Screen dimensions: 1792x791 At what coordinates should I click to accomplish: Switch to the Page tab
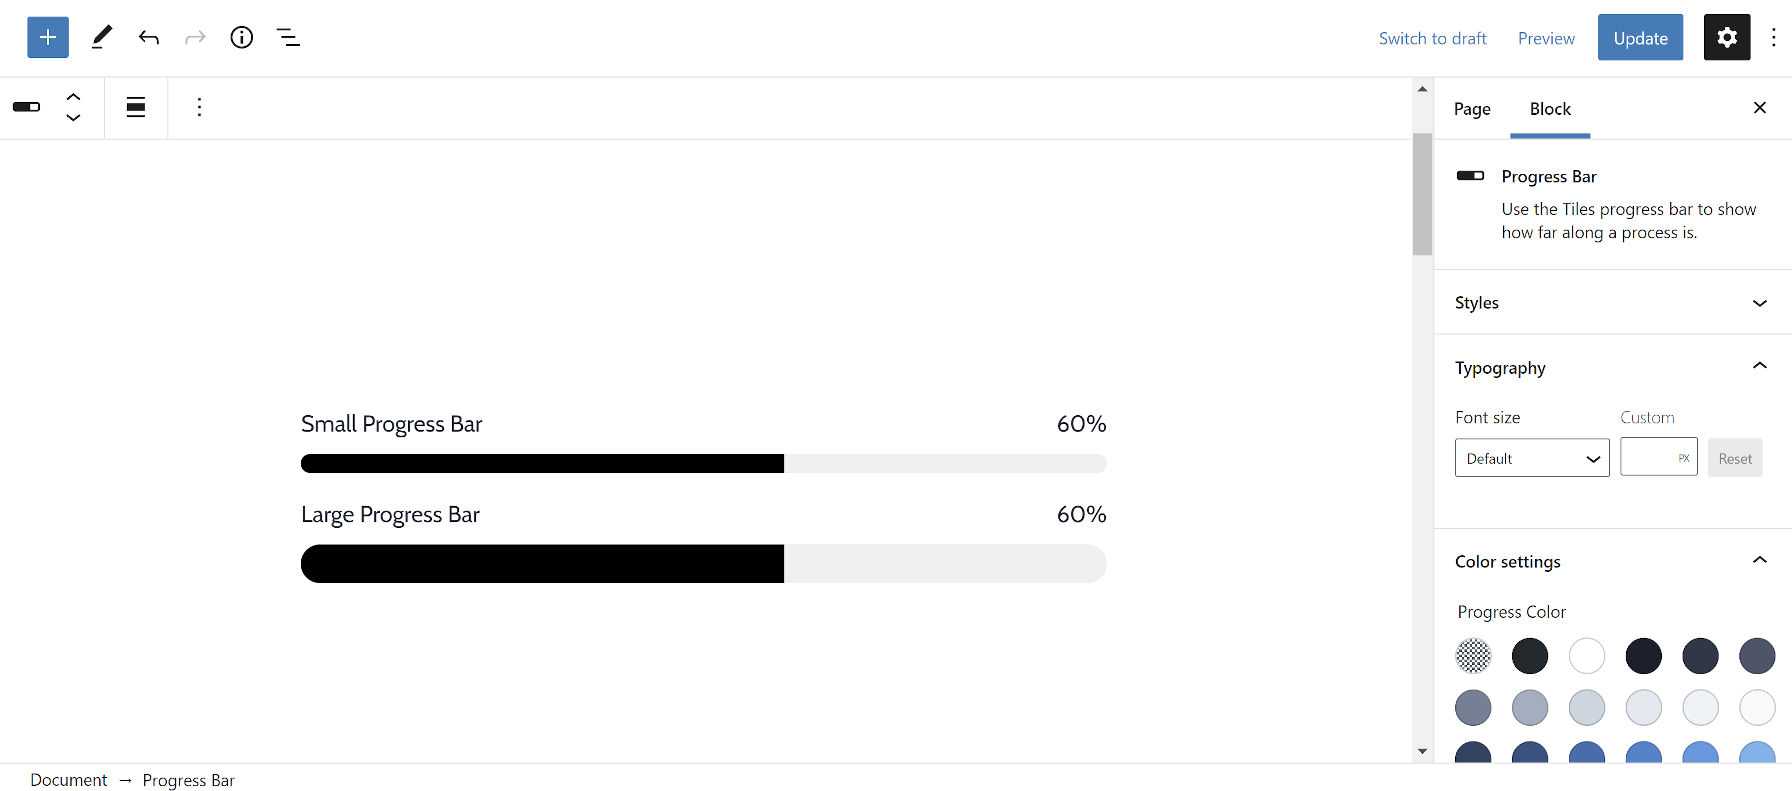[x=1472, y=109]
